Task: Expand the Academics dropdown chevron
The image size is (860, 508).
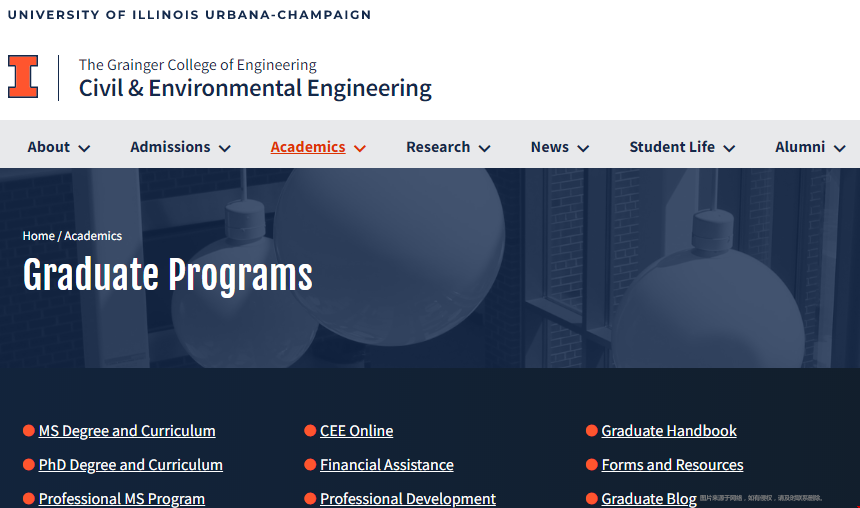Action: [360, 148]
